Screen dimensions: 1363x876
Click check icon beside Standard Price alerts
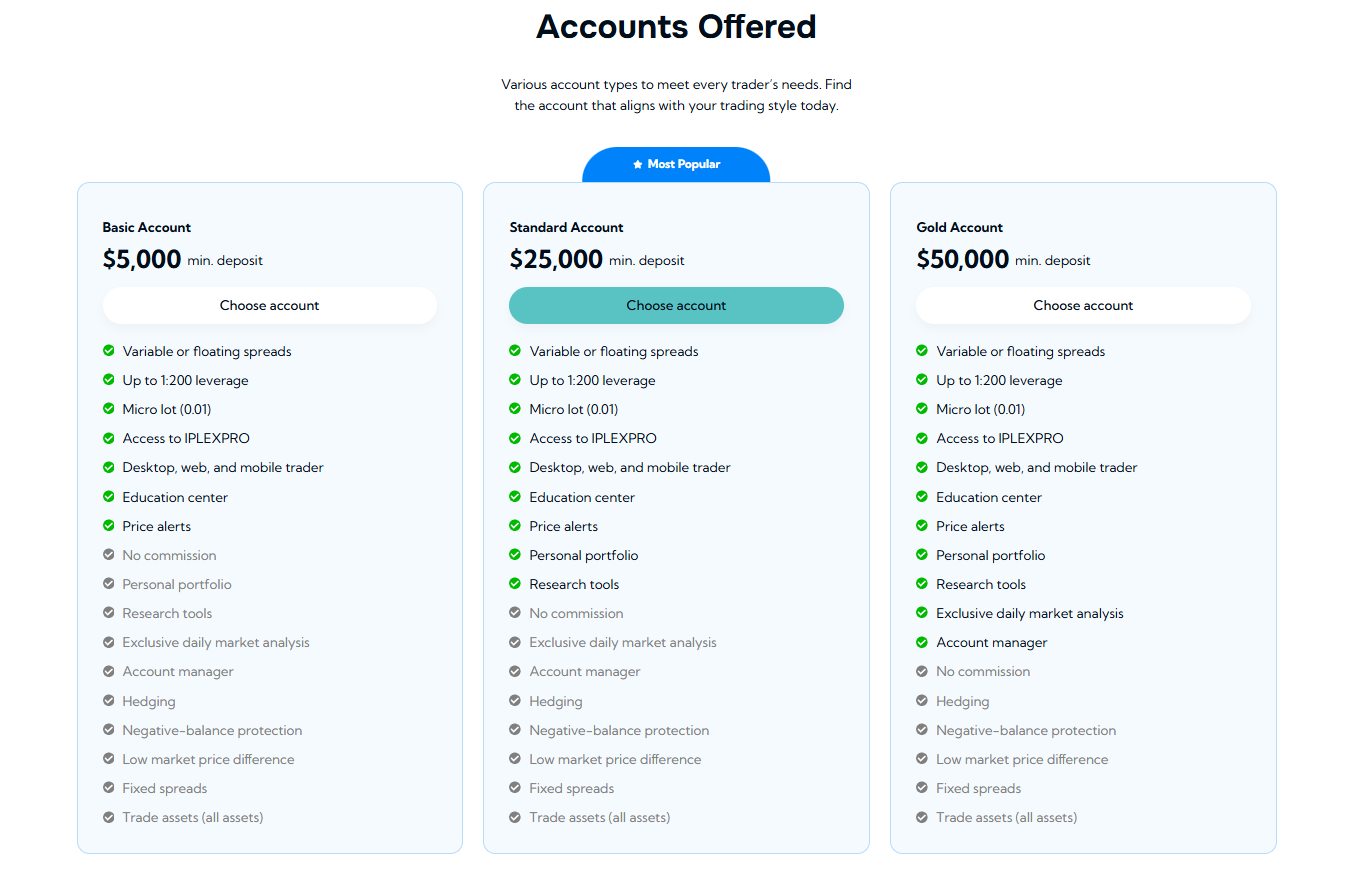coord(515,526)
